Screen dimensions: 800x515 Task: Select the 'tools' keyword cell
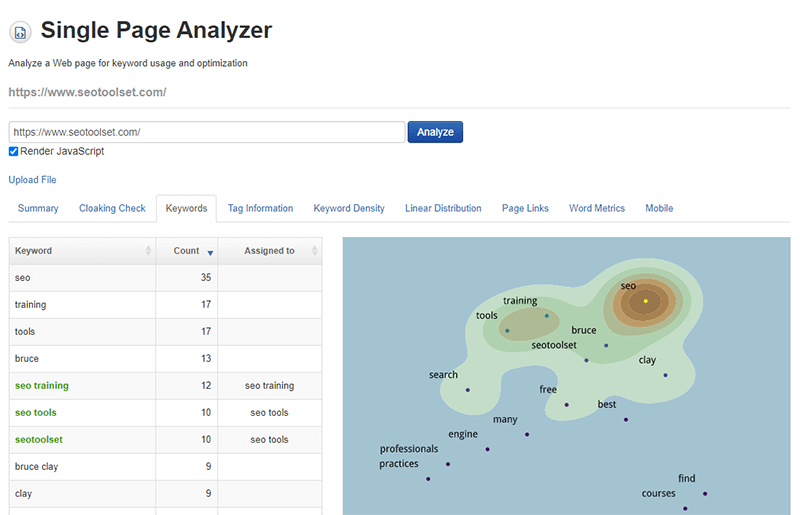click(82, 332)
